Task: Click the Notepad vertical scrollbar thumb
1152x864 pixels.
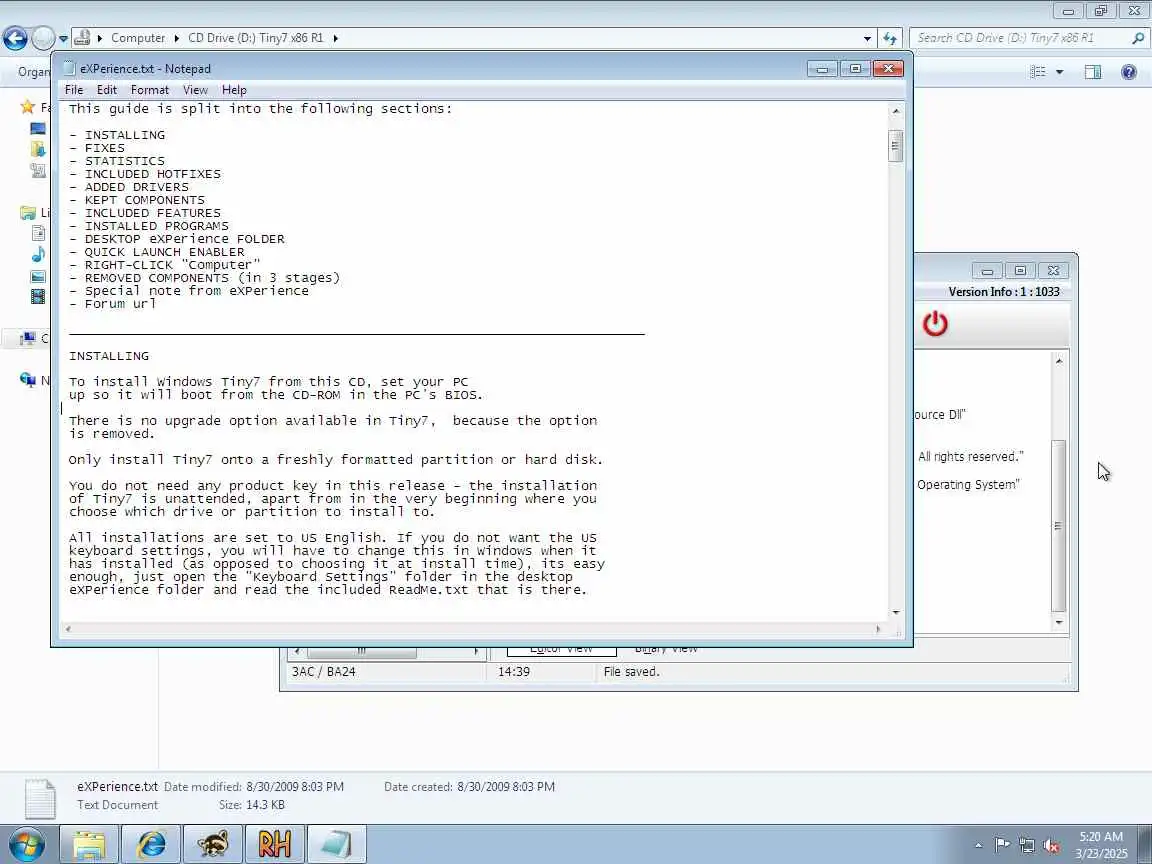Action: coord(895,145)
